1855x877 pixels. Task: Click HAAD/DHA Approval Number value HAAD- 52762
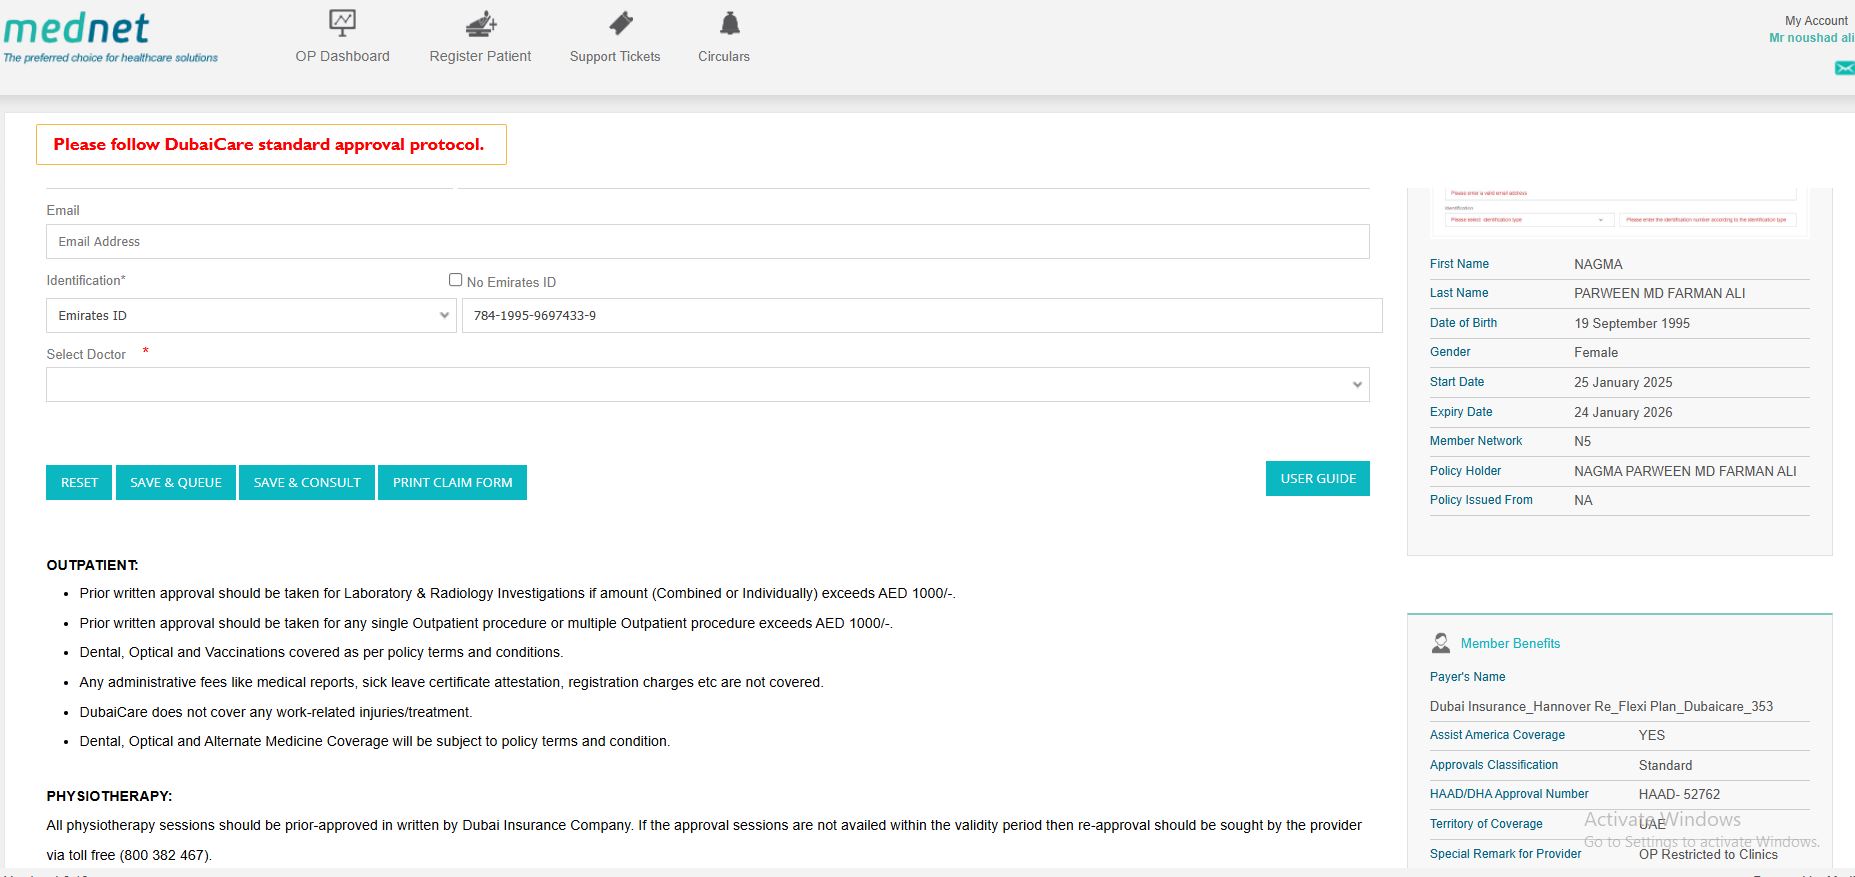(x=1679, y=794)
